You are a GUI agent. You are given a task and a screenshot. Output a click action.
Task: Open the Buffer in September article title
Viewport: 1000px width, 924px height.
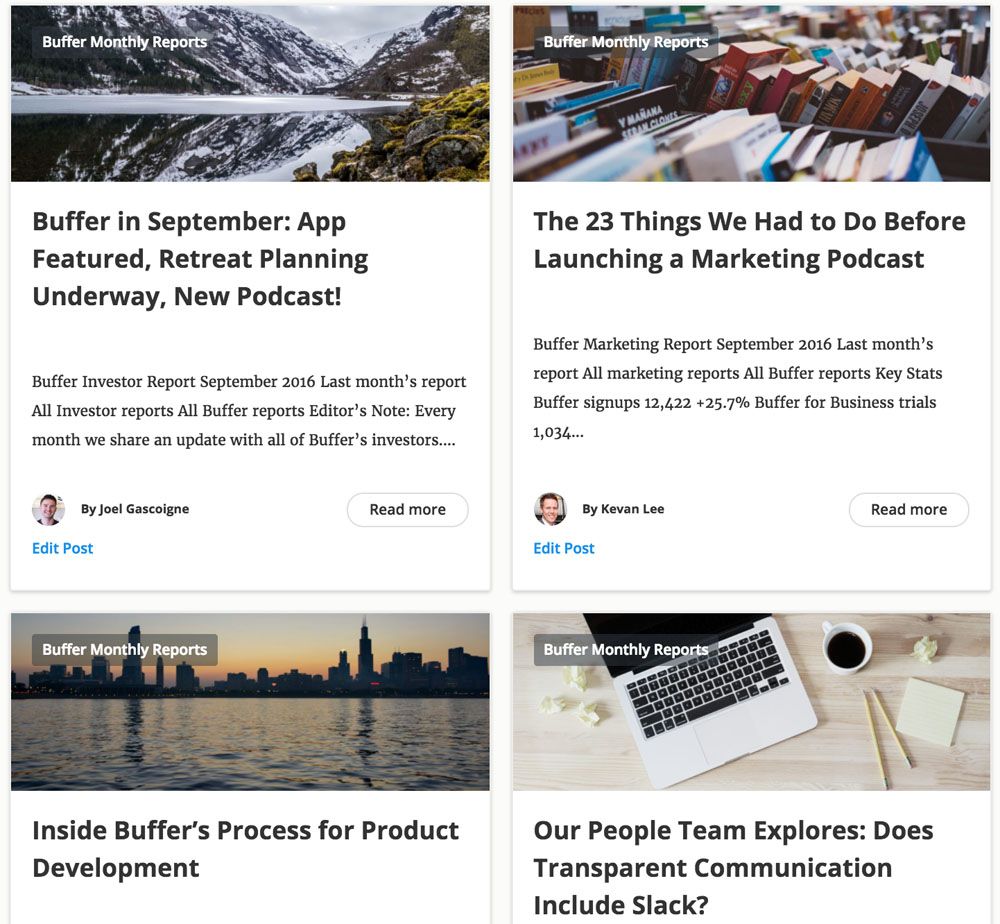(200, 259)
